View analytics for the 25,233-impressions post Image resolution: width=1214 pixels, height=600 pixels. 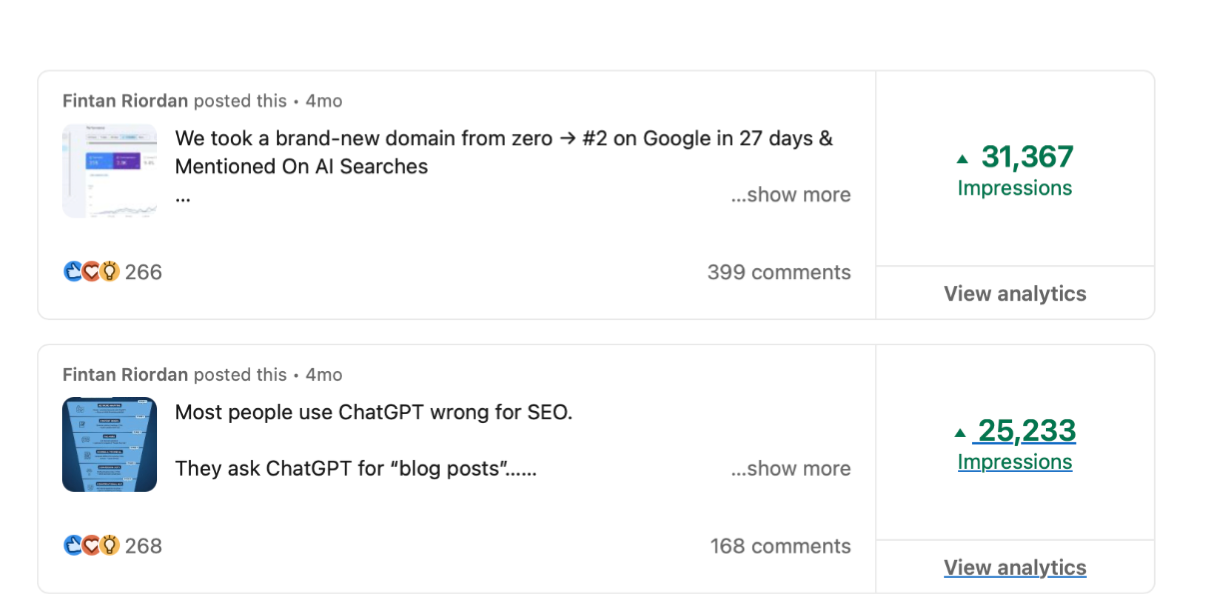click(x=1014, y=568)
